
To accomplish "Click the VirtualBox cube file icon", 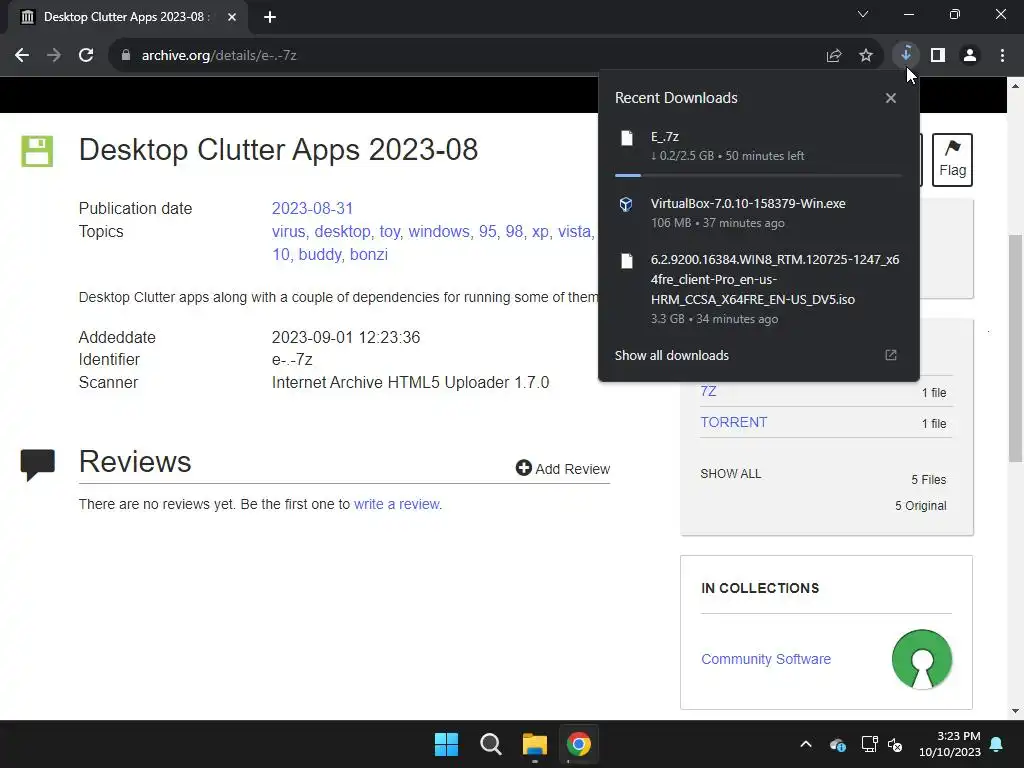I will 626,204.
